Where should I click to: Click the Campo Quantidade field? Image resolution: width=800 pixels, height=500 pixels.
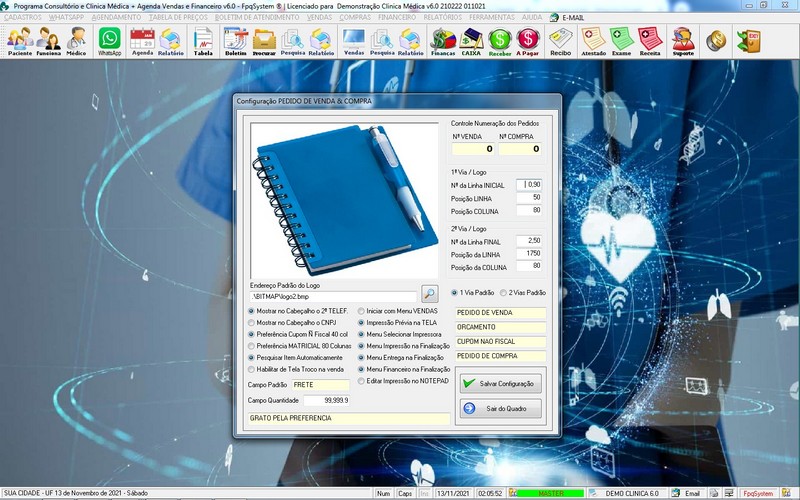tap(327, 401)
